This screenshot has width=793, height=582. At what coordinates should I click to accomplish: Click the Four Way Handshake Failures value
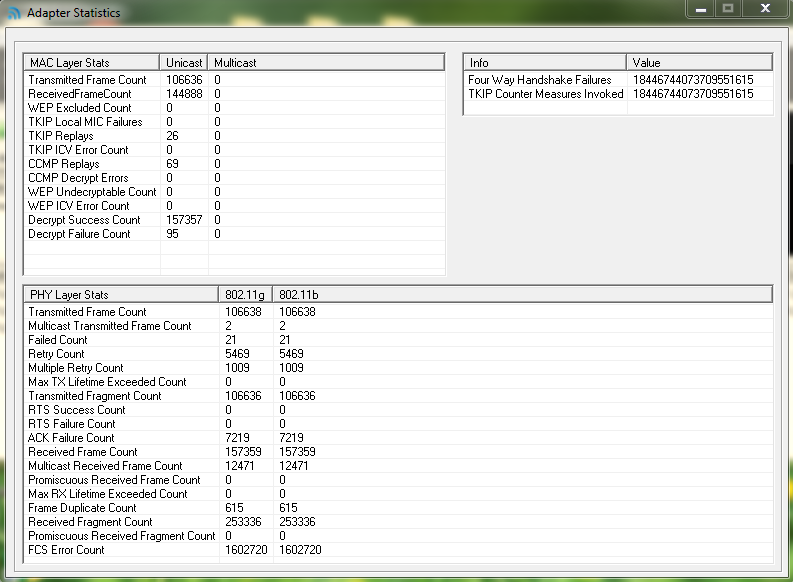point(693,80)
